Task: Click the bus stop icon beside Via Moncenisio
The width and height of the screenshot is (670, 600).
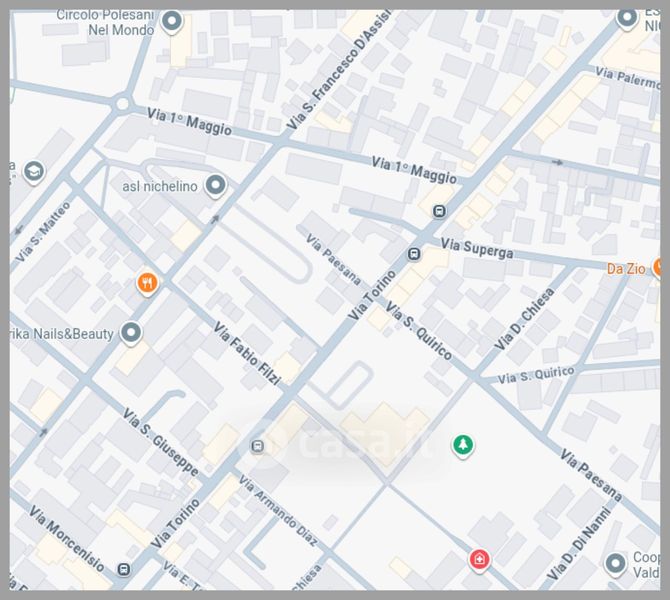Action: (x=123, y=570)
